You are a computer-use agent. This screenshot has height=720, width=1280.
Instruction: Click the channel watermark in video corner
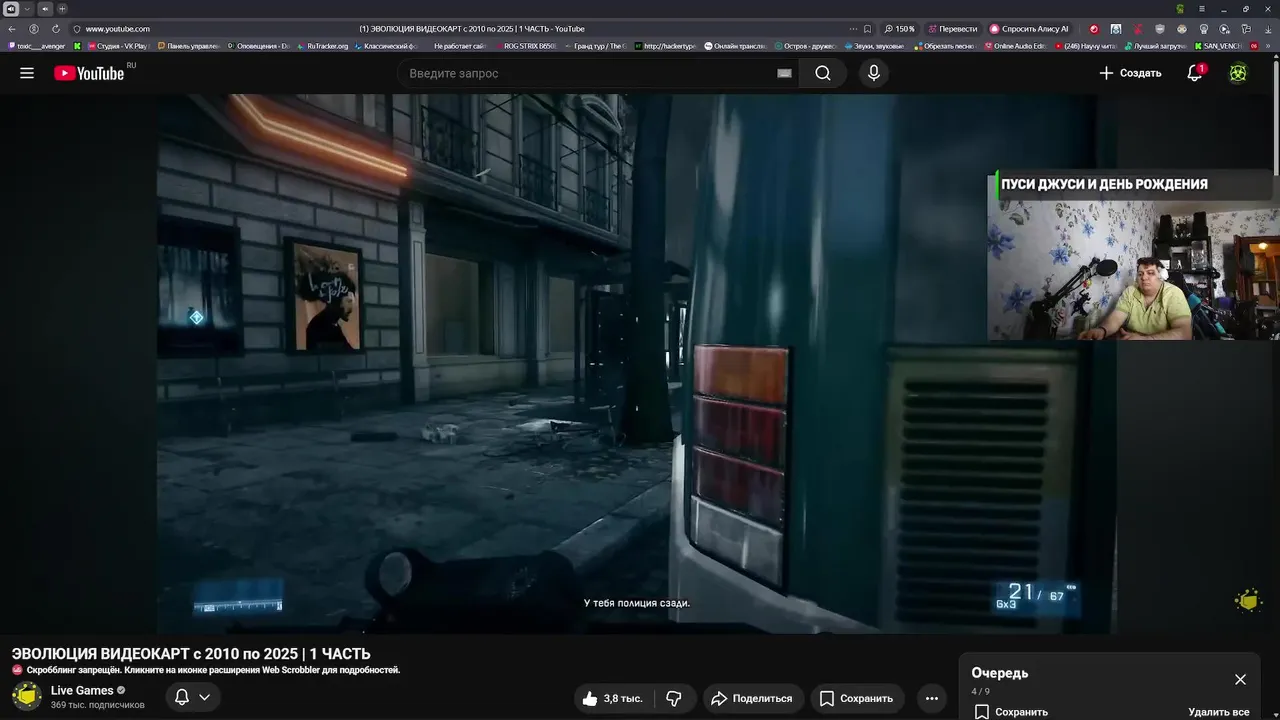1247,600
